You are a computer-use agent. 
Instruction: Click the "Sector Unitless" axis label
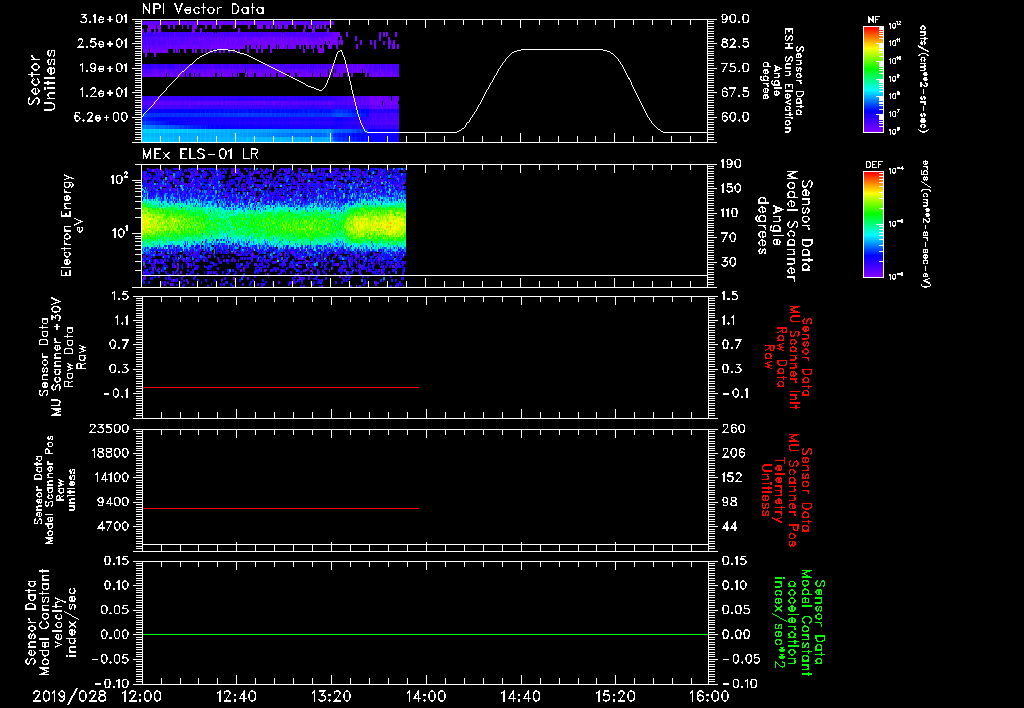(x=42, y=80)
